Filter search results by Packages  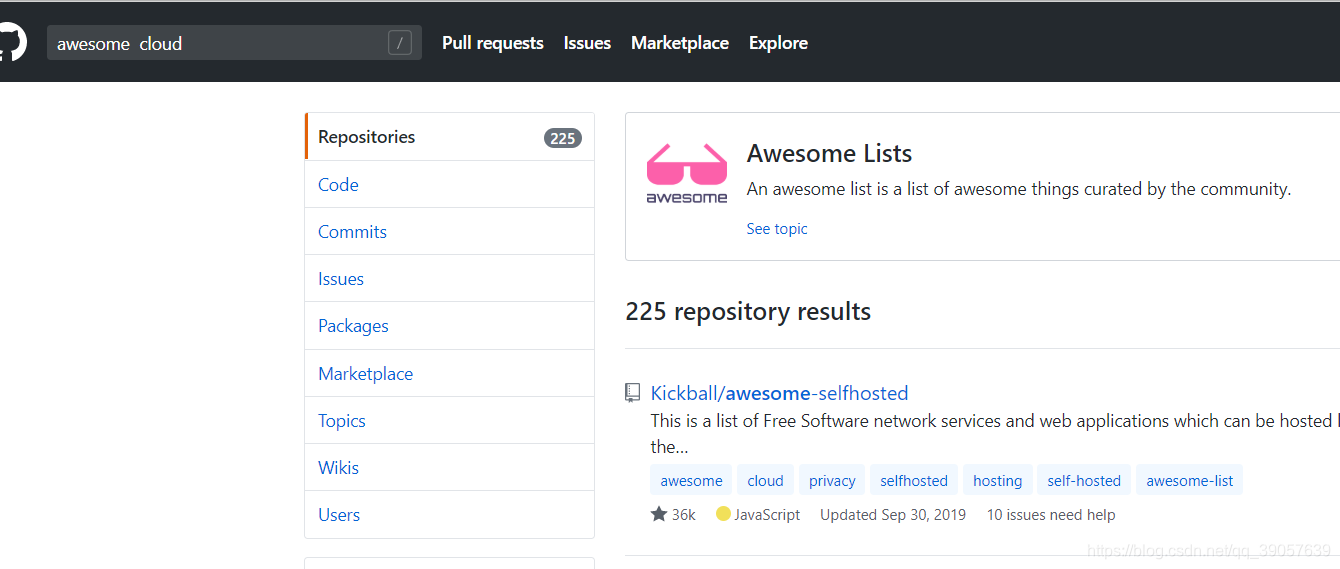click(449, 325)
